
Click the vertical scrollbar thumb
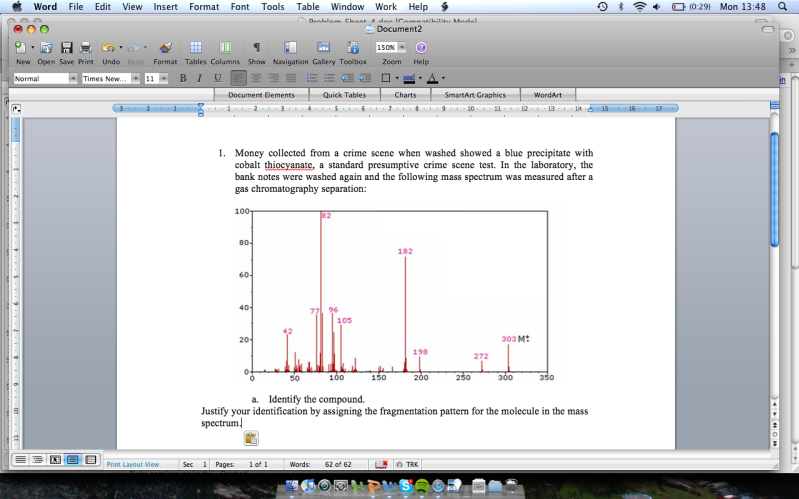[775, 190]
